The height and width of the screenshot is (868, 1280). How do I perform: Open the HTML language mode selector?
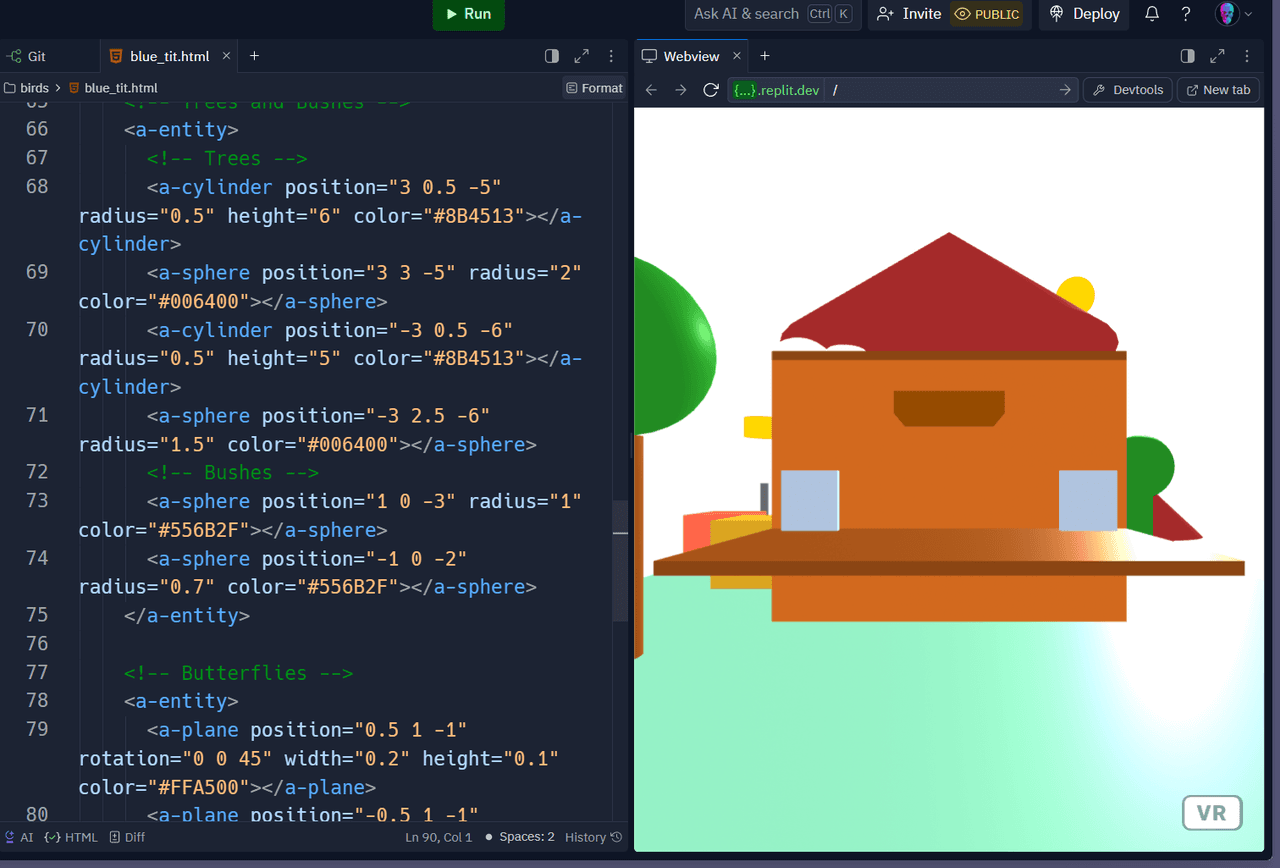coord(72,837)
